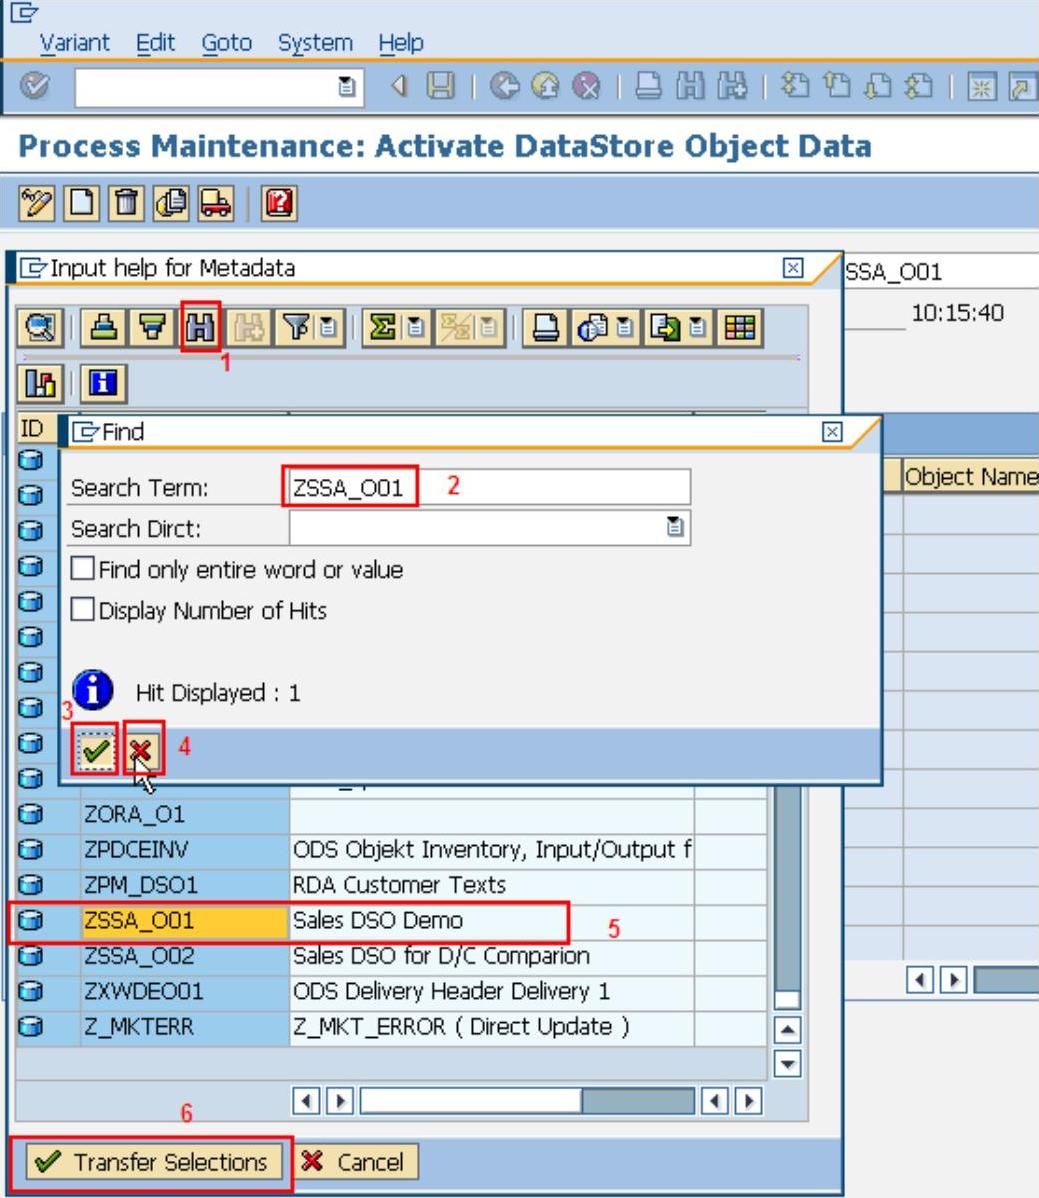Click the Find binoculars icon in dialog toolbar
This screenshot has height=1198, width=1039.
[200, 328]
